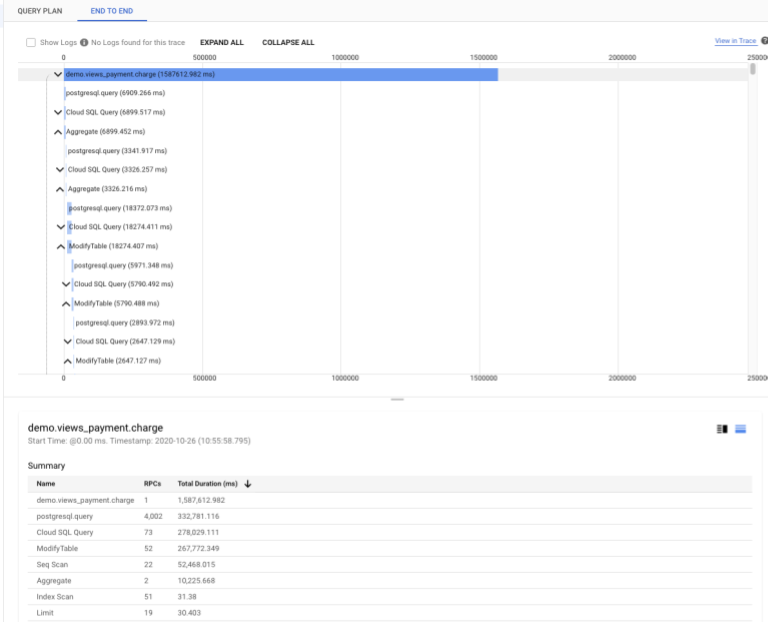Switch to the QUERY PLAN tab
This screenshot has height=622, width=769.
[40, 11]
